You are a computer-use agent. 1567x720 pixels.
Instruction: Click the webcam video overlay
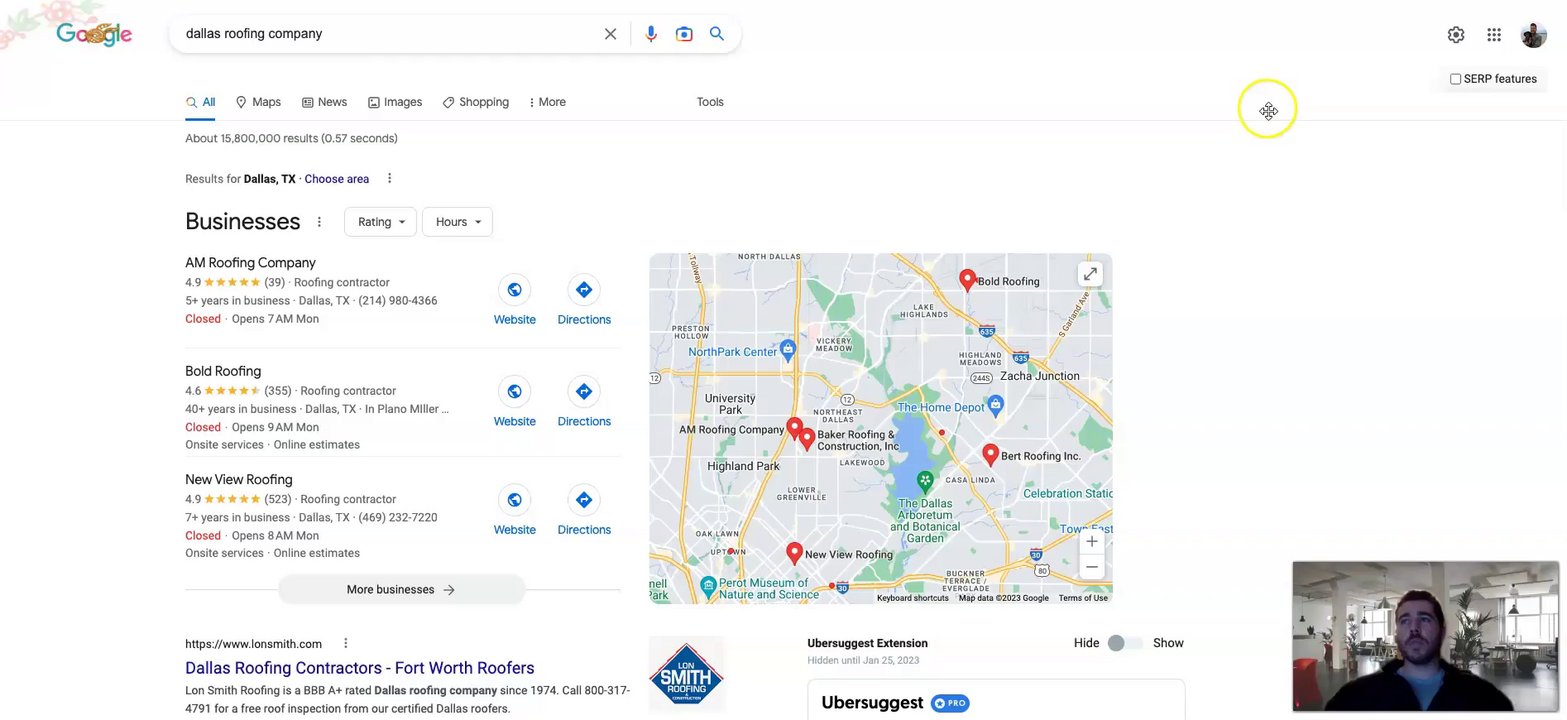(1425, 637)
